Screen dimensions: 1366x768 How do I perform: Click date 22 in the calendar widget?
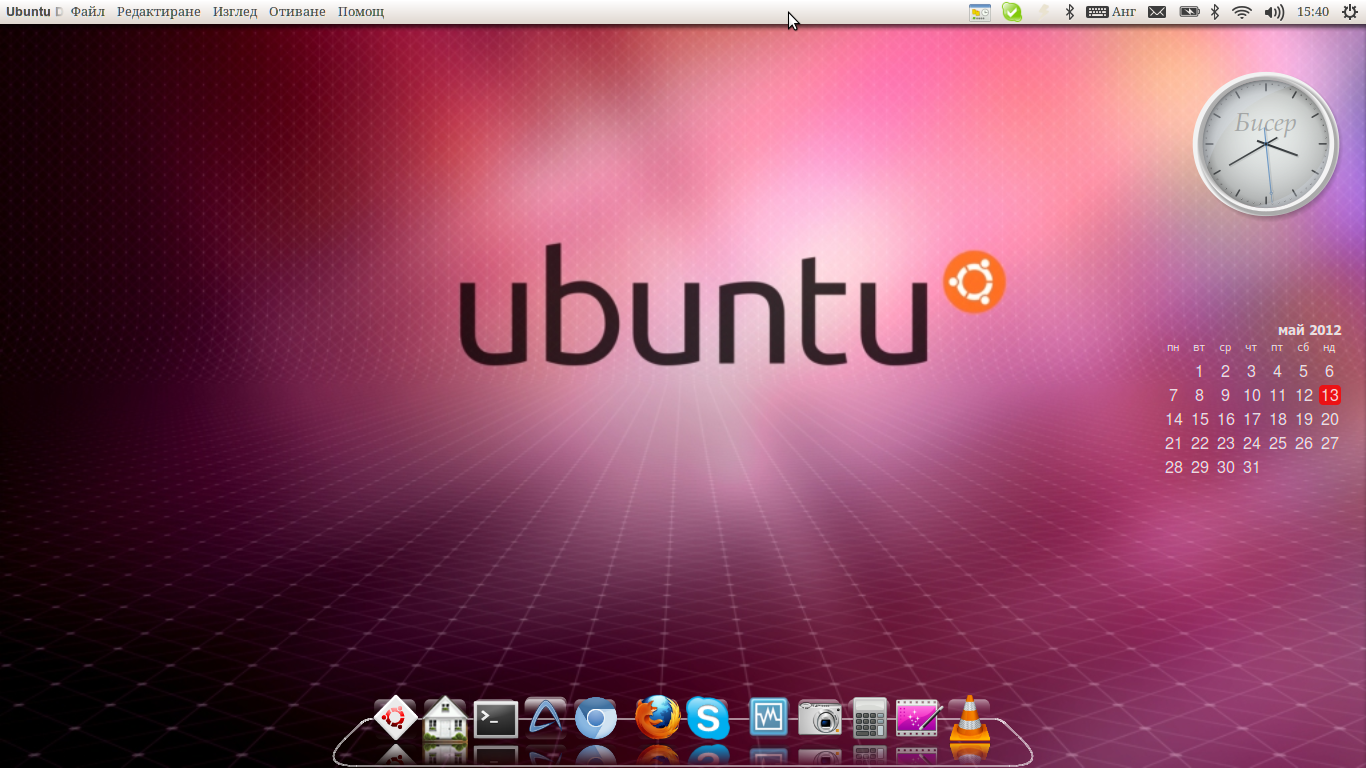1199,443
